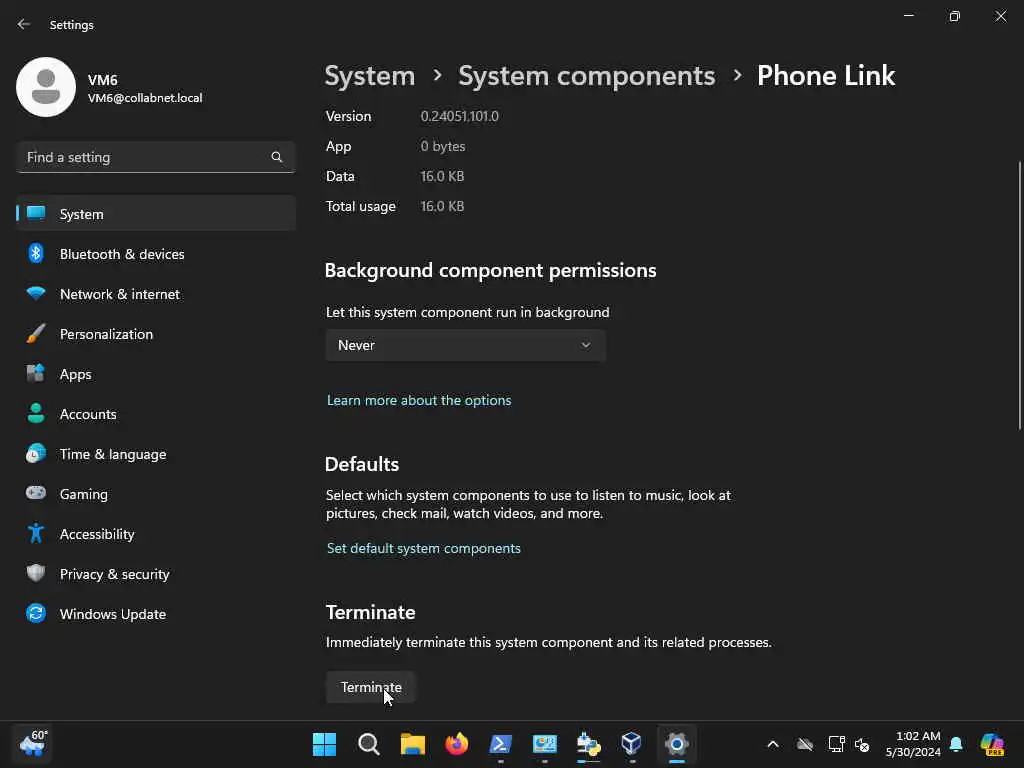The width and height of the screenshot is (1024, 768).
Task: Click the VM6@collabnet.local account text
Action: pos(145,98)
